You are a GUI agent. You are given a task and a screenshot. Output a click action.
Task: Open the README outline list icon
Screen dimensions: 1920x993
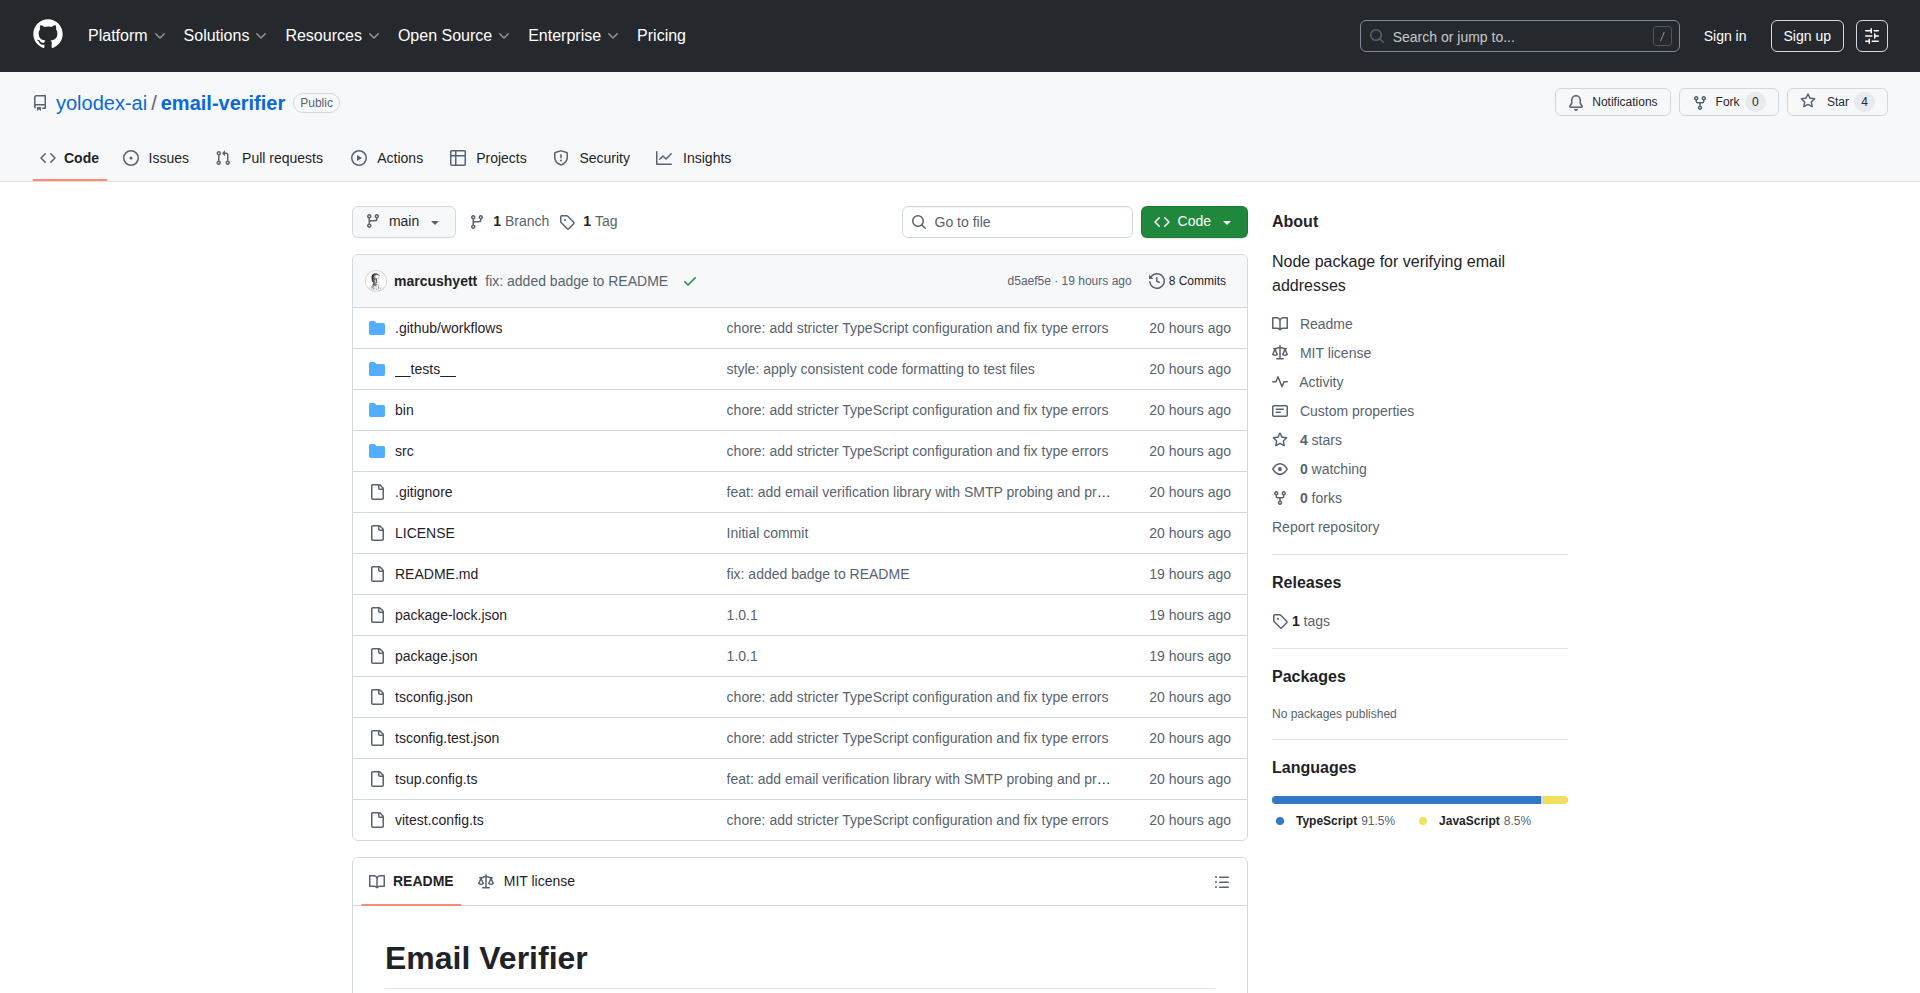click(1221, 881)
